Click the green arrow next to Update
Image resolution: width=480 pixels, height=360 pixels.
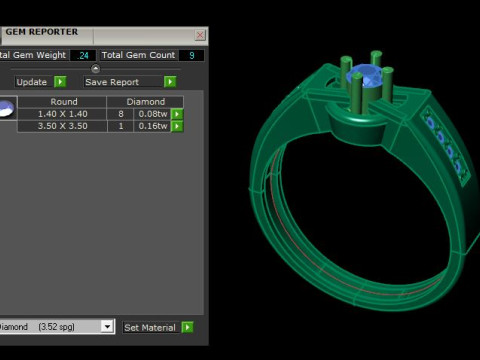click(60, 82)
